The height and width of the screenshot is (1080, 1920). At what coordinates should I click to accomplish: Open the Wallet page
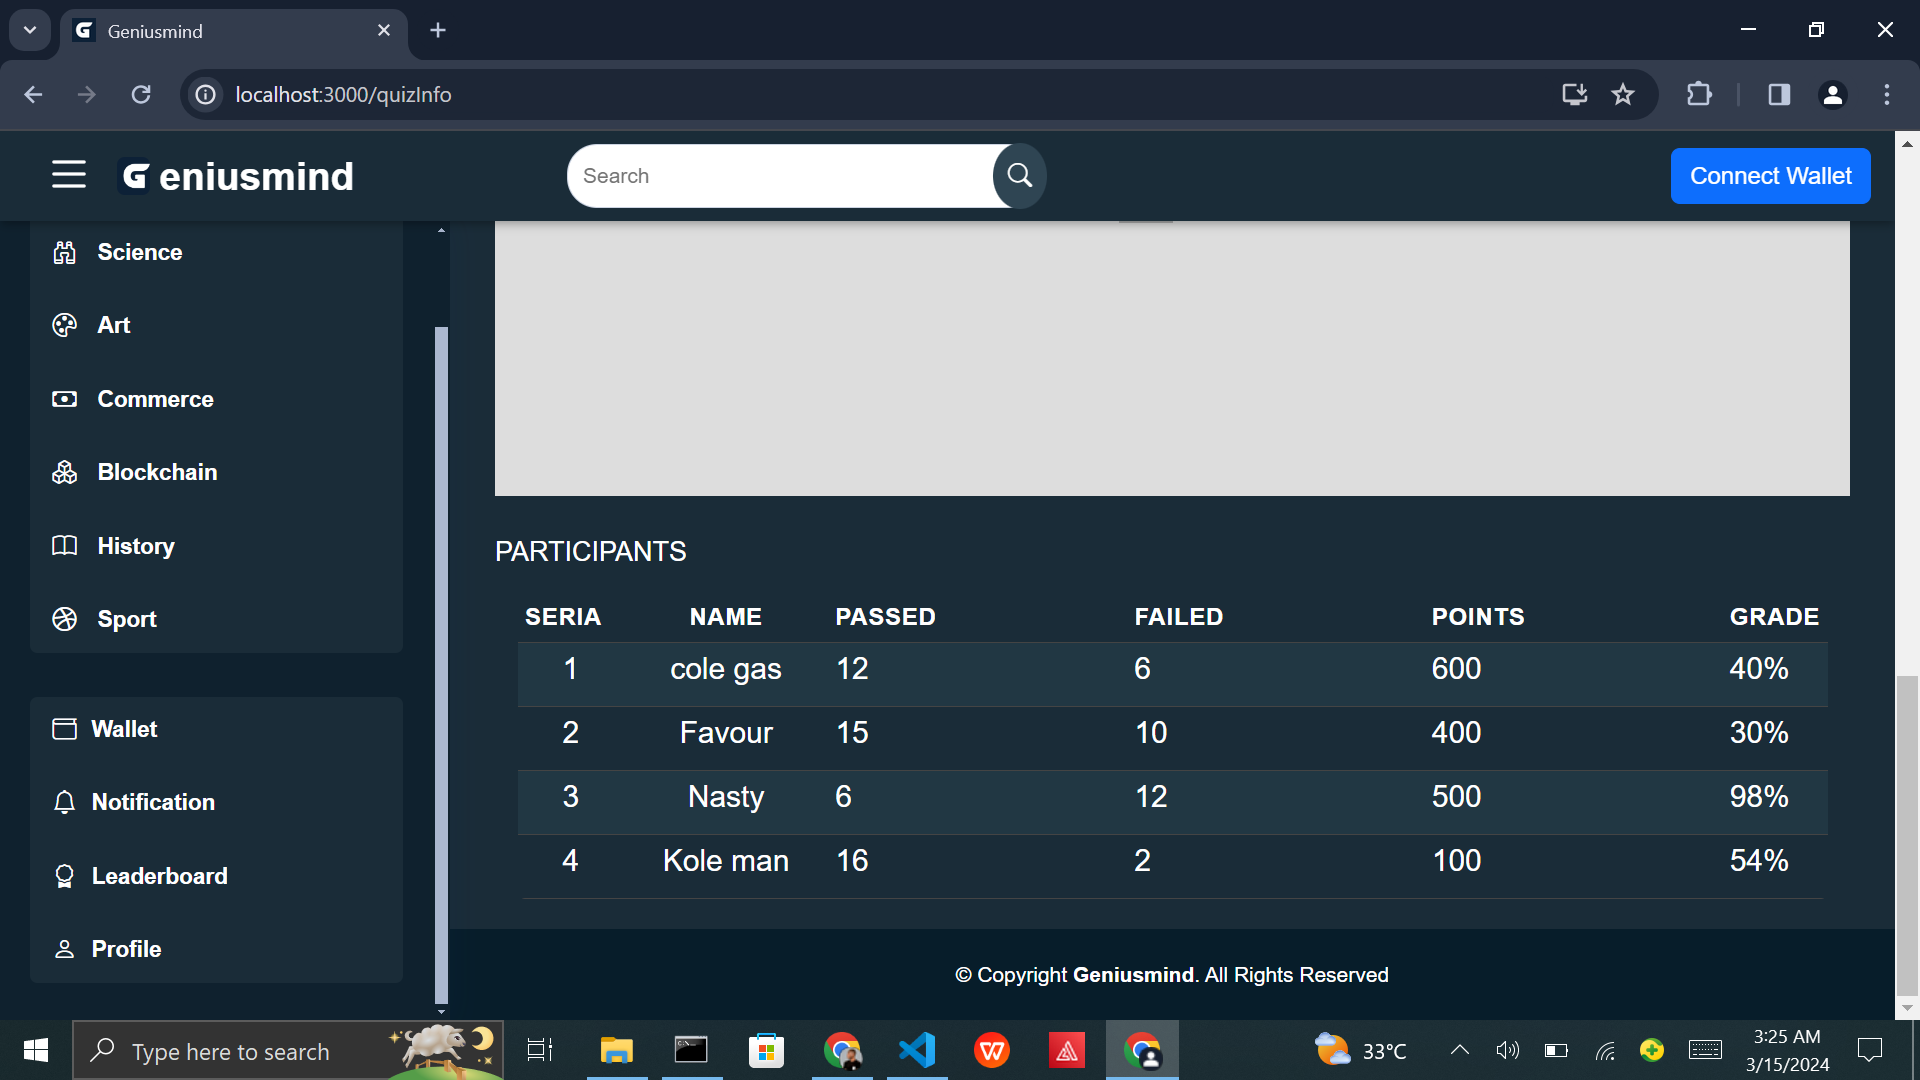[x=124, y=729]
